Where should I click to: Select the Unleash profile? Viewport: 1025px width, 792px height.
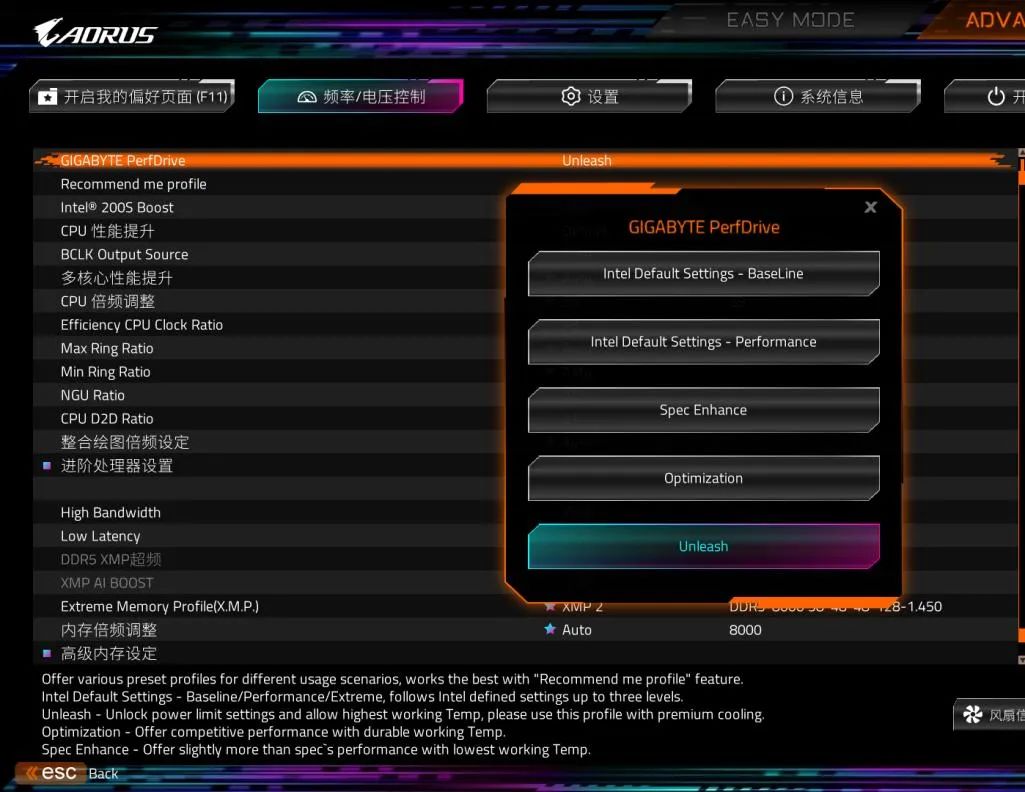click(703, 546)
